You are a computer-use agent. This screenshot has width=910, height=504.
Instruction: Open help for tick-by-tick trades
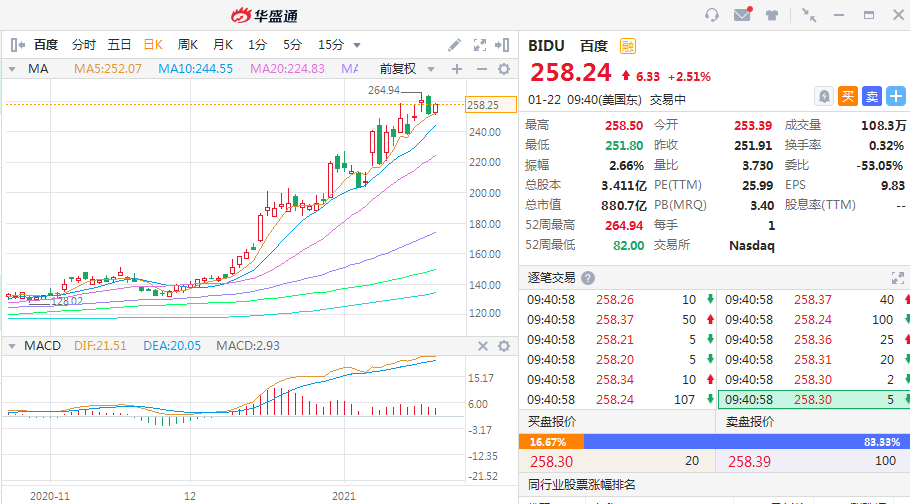[588, 278]
